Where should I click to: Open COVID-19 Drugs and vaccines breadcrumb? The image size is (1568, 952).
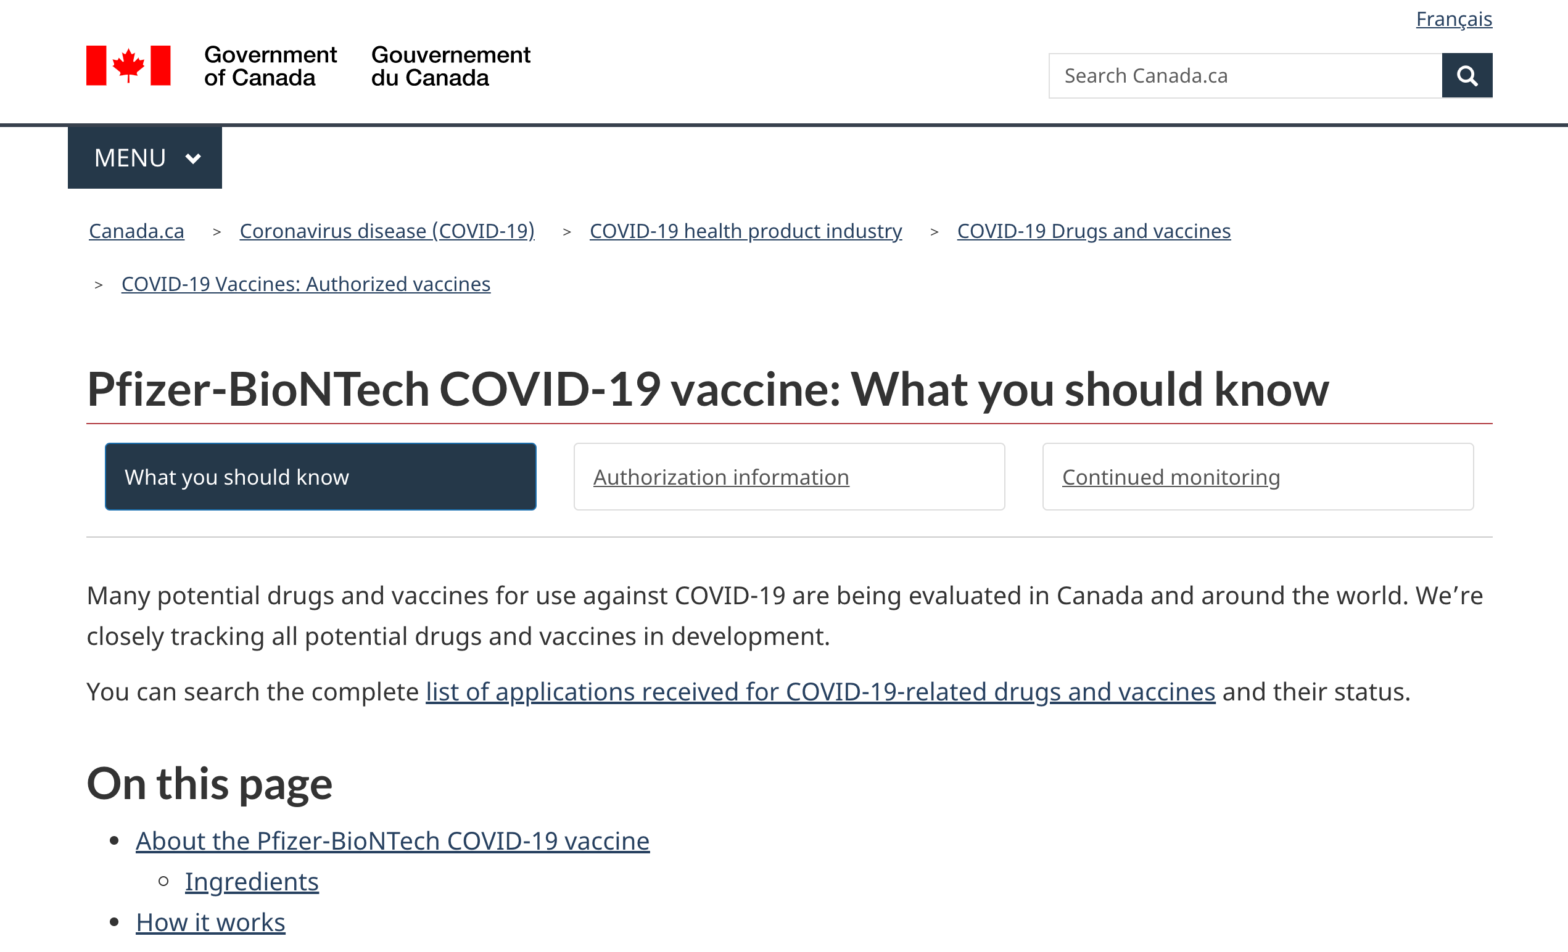[1094, 231]
